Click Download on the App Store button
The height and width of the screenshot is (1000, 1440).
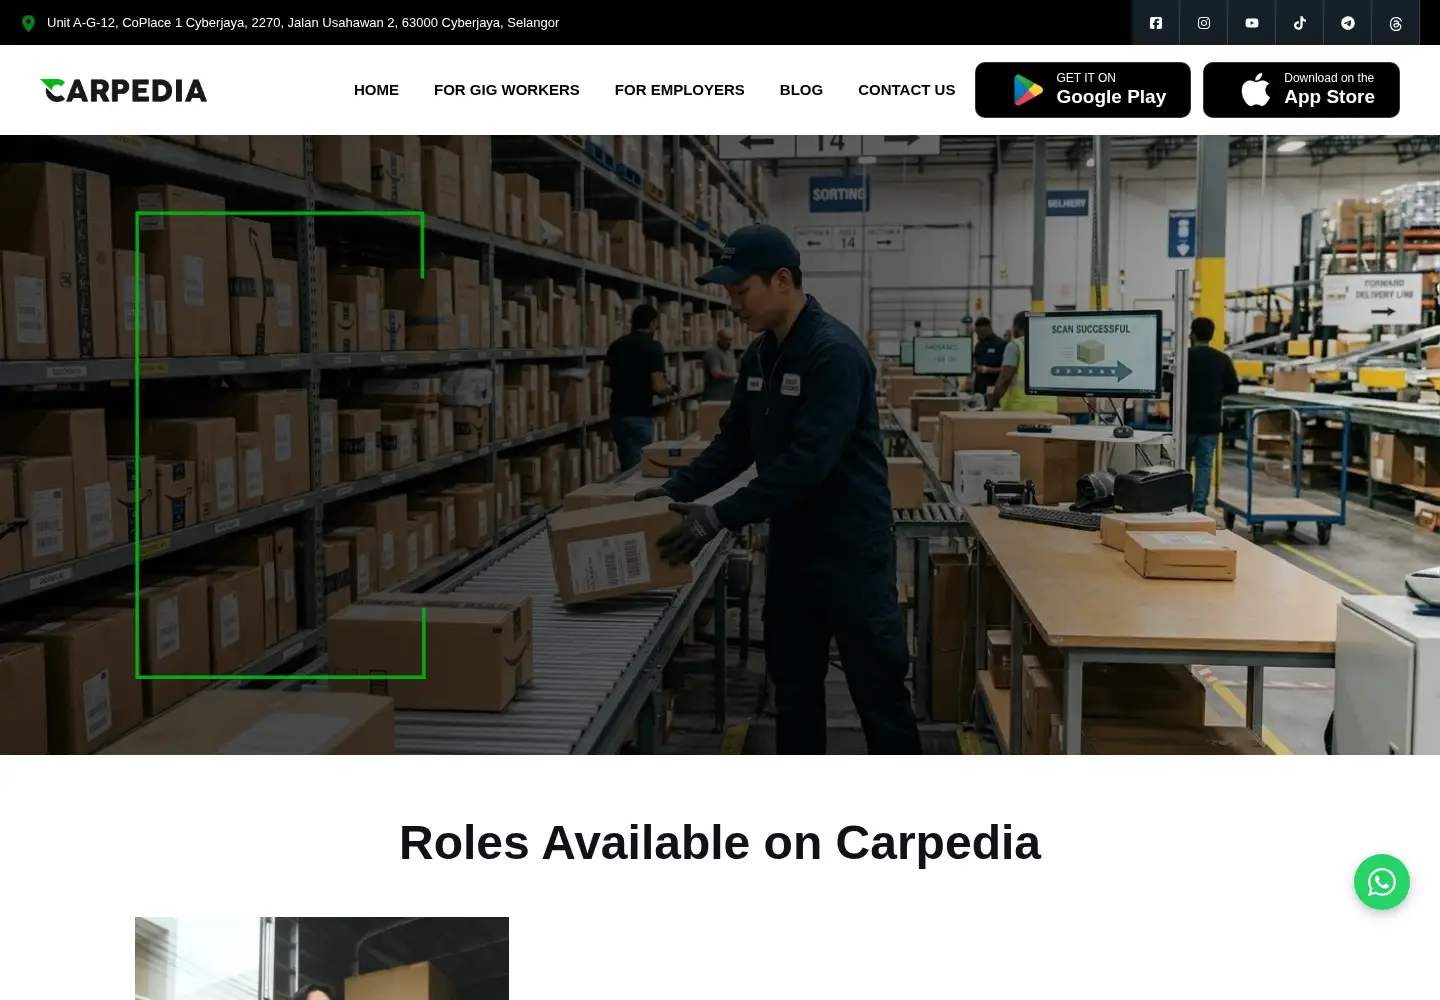pyautogui.click(x=1301, y=90)
